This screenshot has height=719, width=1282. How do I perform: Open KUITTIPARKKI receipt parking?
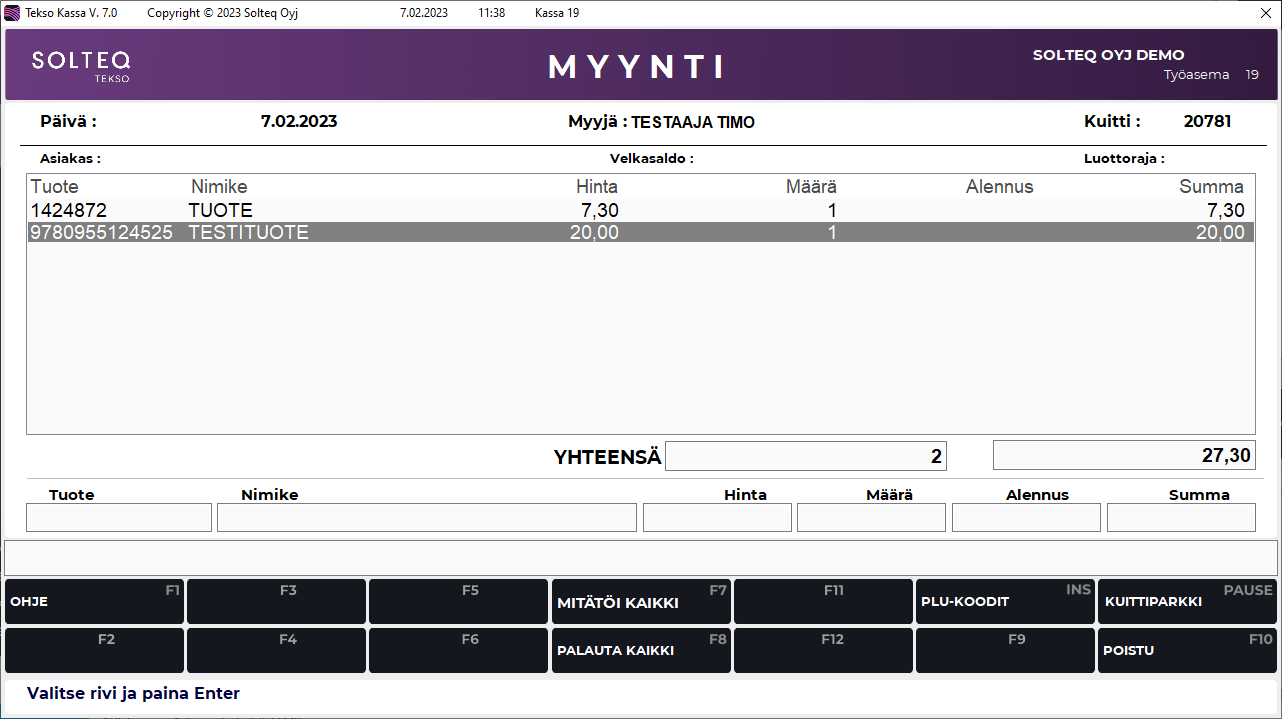tap(1187, 602)
